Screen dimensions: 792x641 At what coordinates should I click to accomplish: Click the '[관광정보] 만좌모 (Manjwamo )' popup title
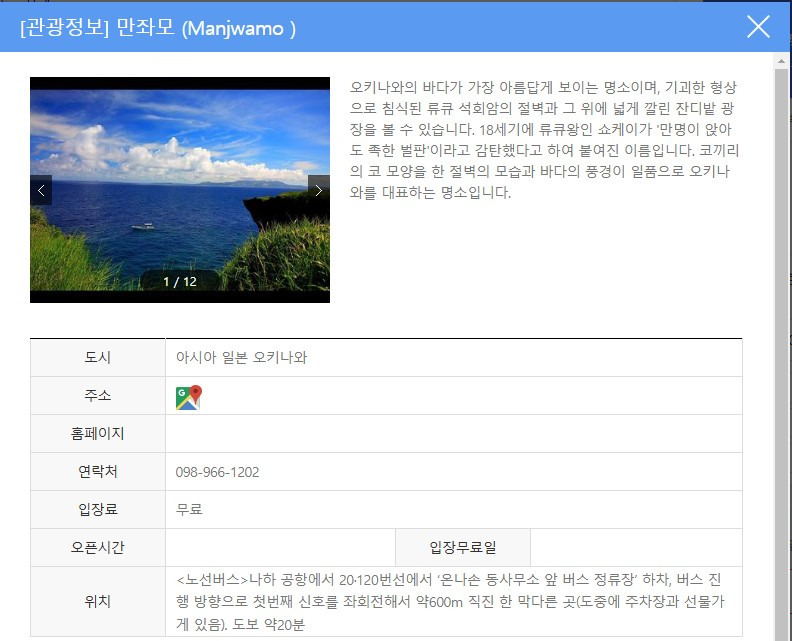coord(158,27)
